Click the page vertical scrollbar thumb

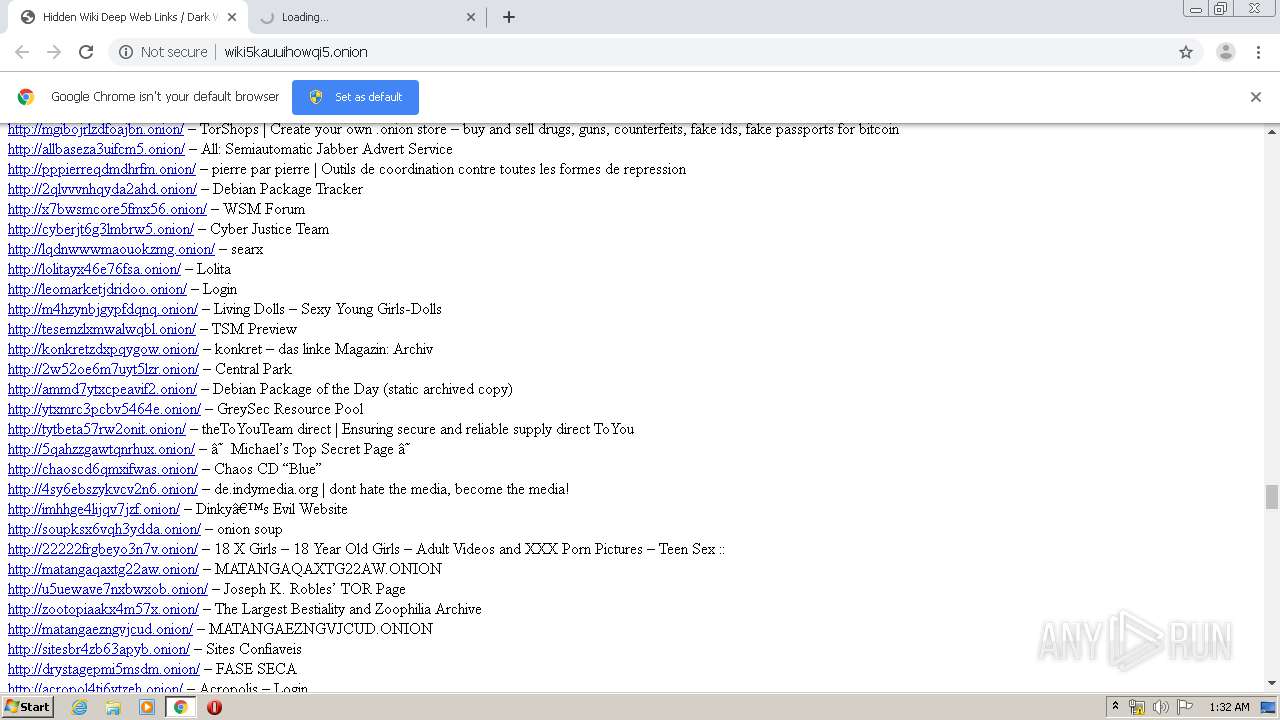[1272, 497]
